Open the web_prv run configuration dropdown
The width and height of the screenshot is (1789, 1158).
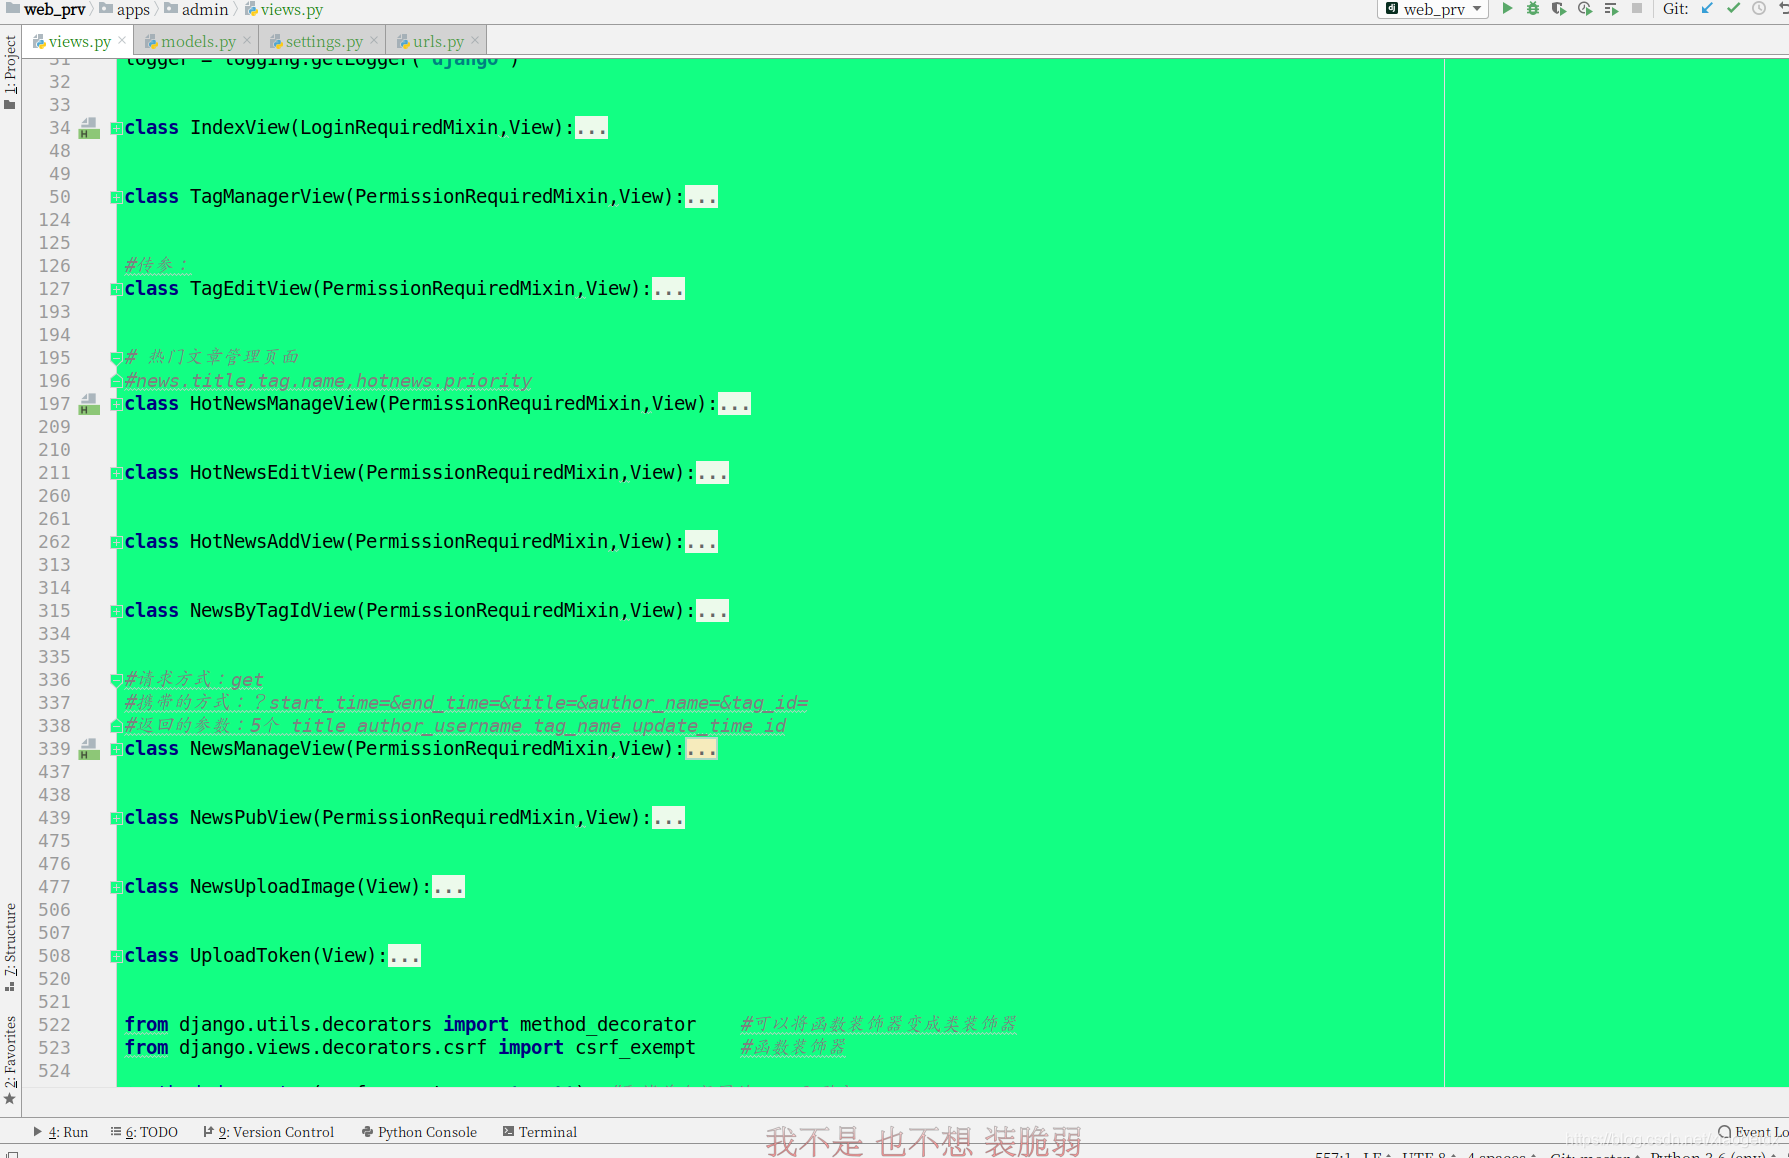1433,9
